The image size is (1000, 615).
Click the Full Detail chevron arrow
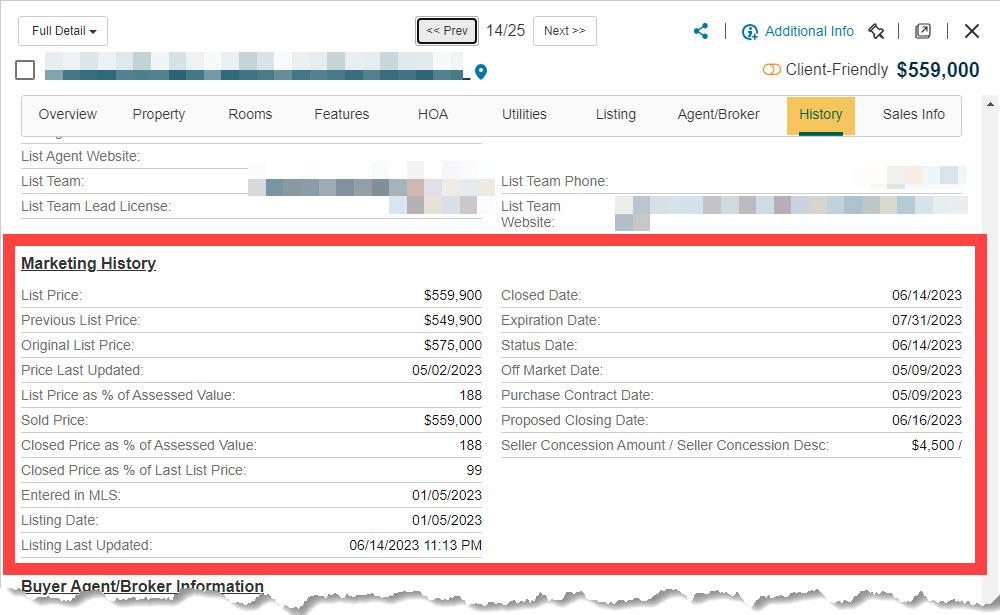pyautogui.click(x=95, y=31)
